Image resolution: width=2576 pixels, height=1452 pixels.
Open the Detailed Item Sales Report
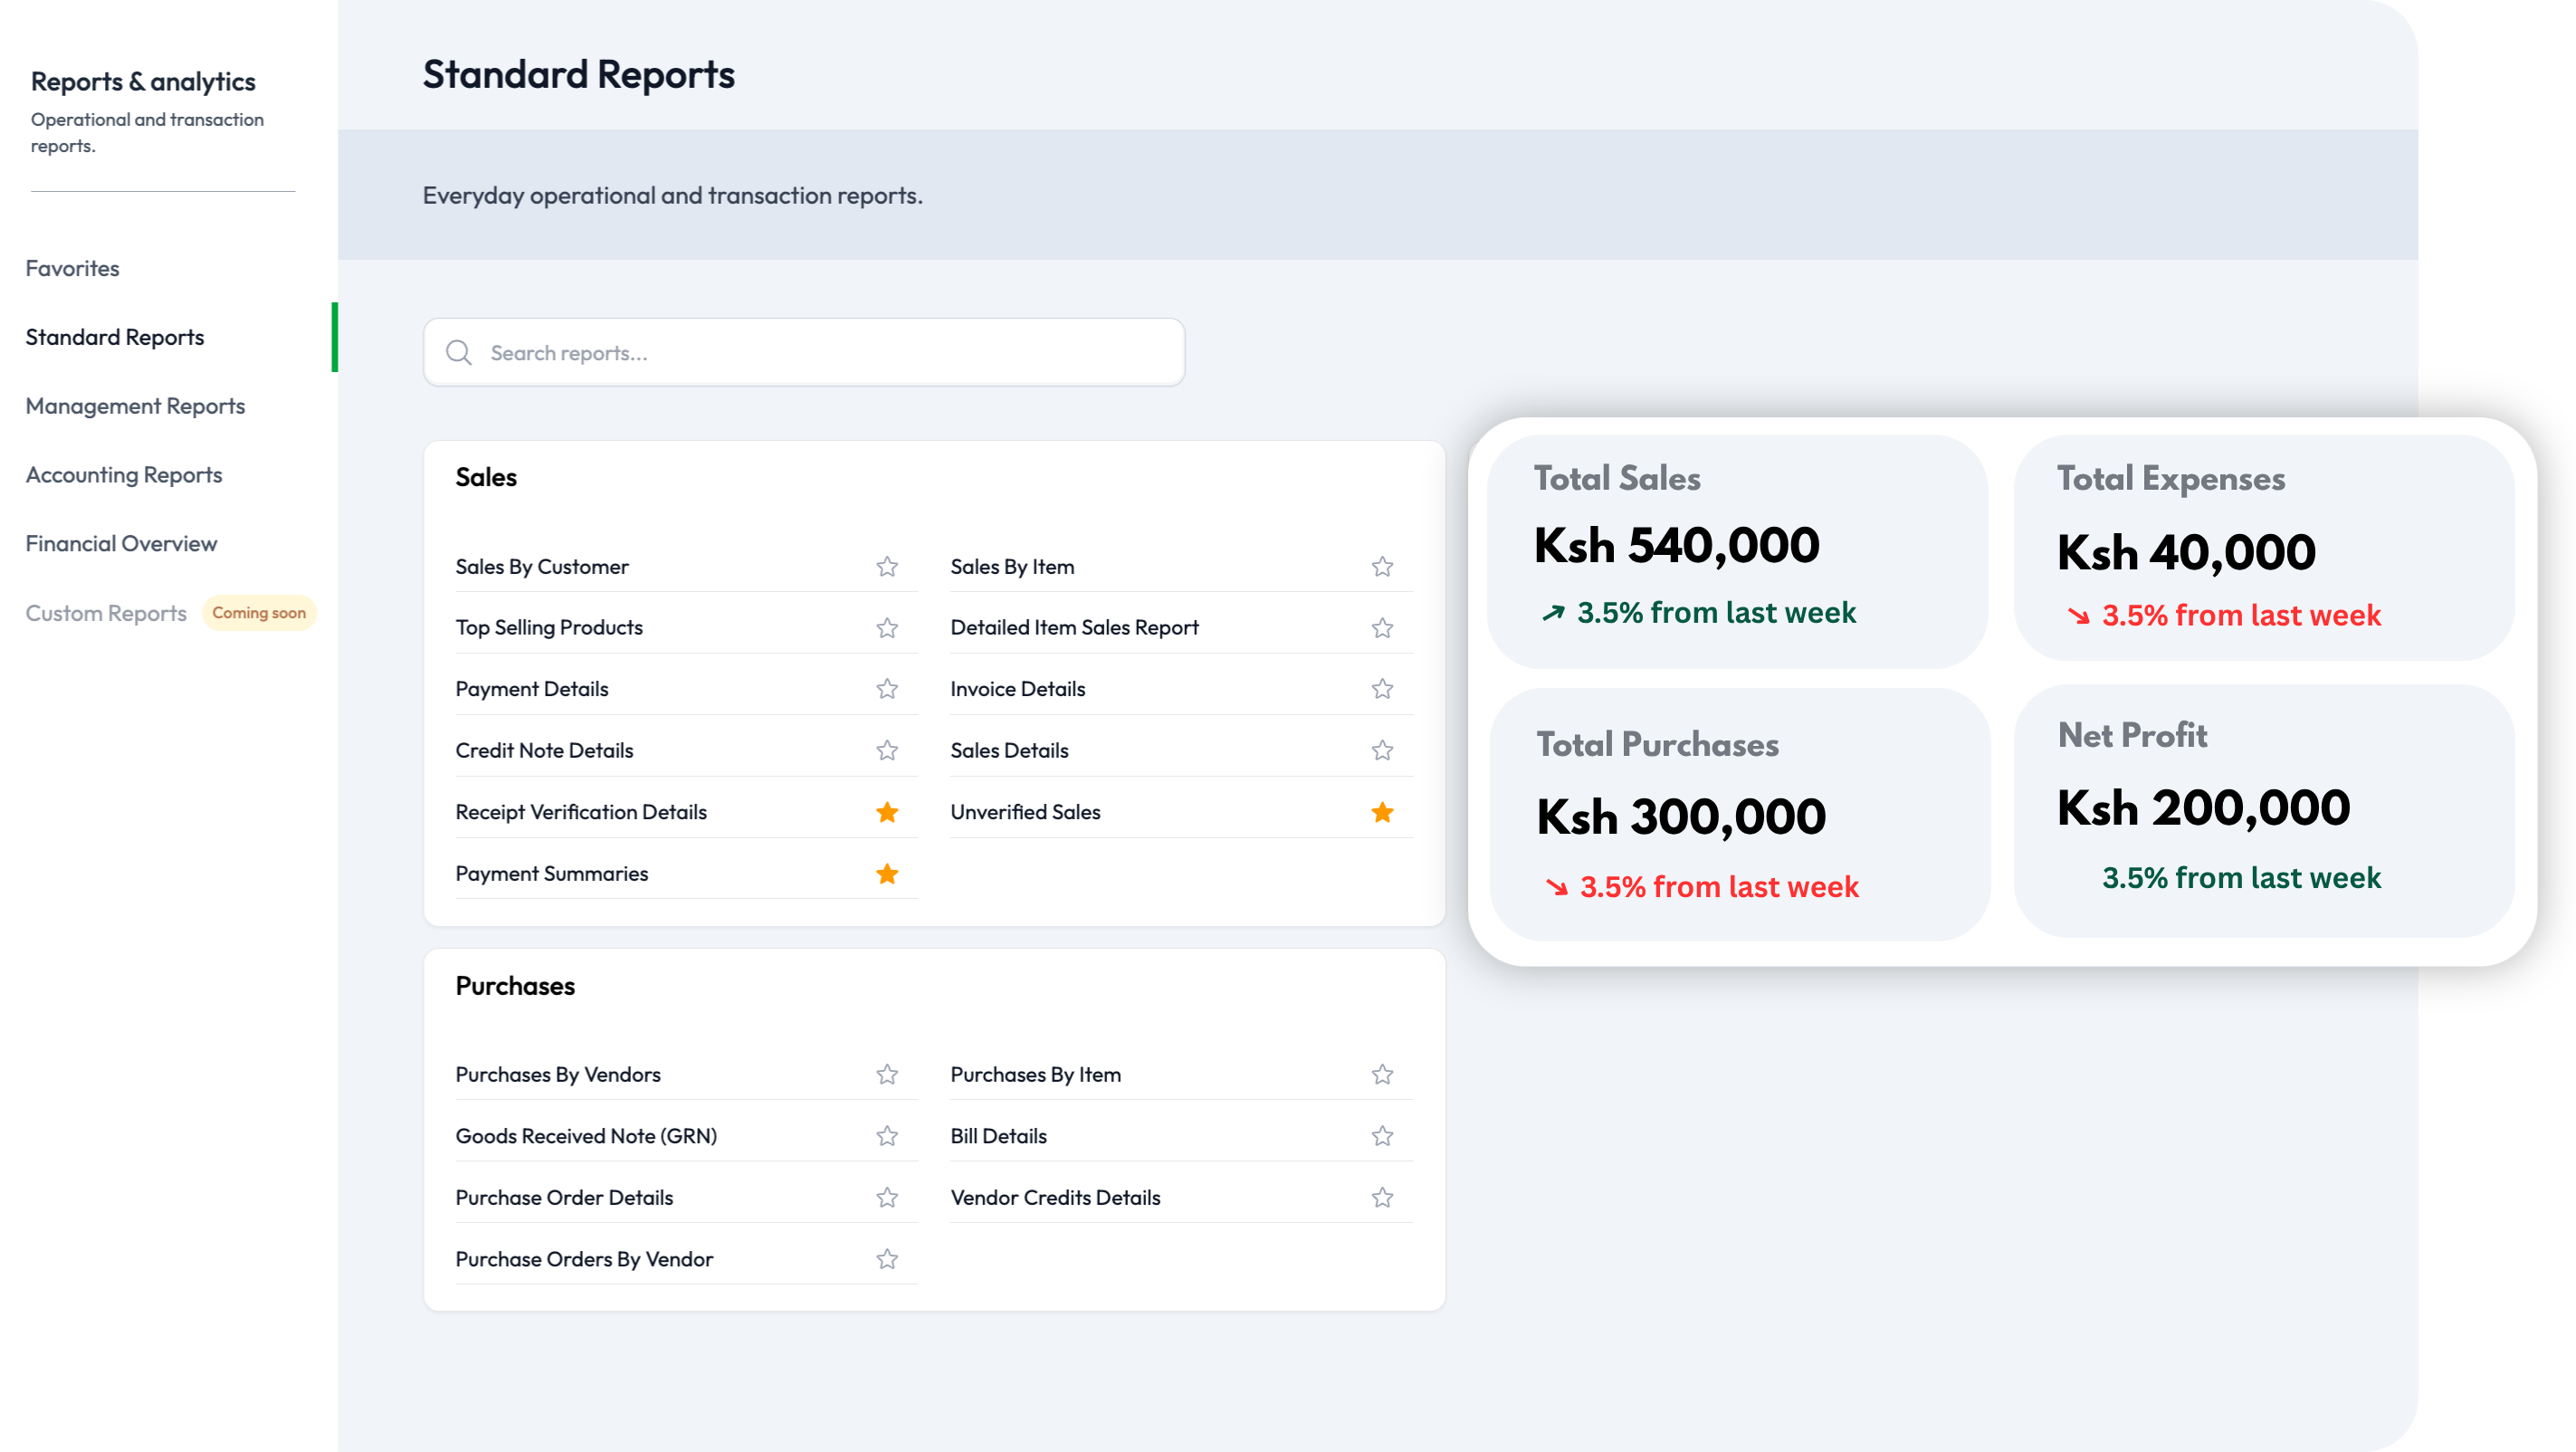[1074, 628]
